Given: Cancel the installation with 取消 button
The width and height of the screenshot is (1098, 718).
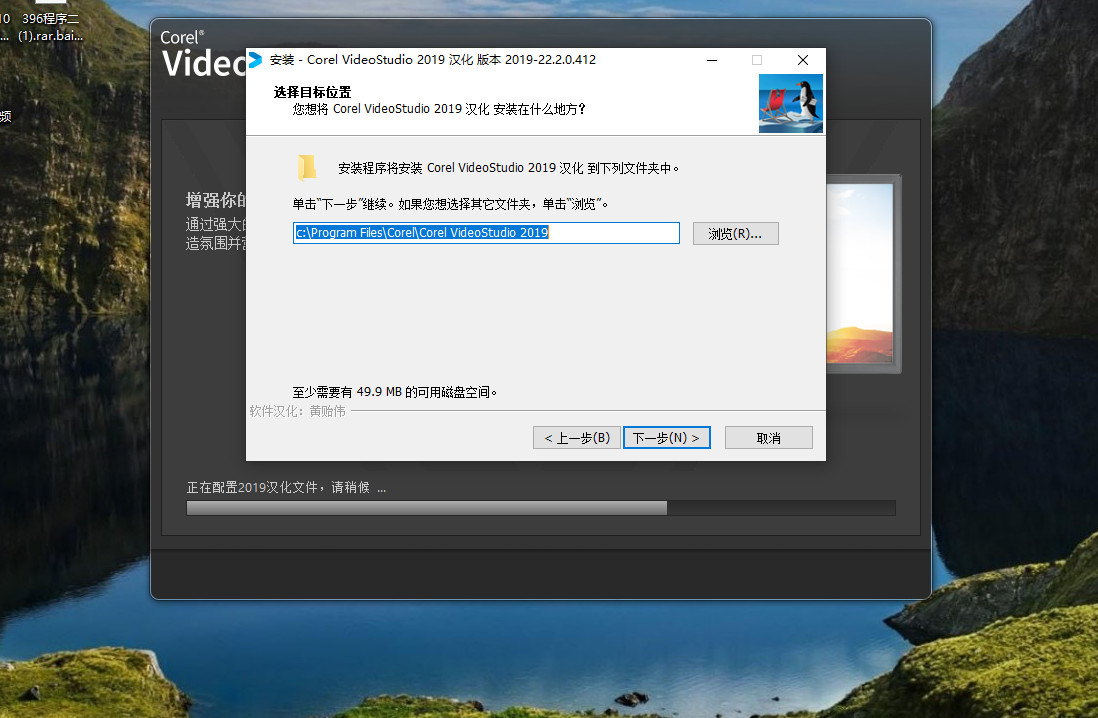Looking at the screenshot, I should pos(768,438).
